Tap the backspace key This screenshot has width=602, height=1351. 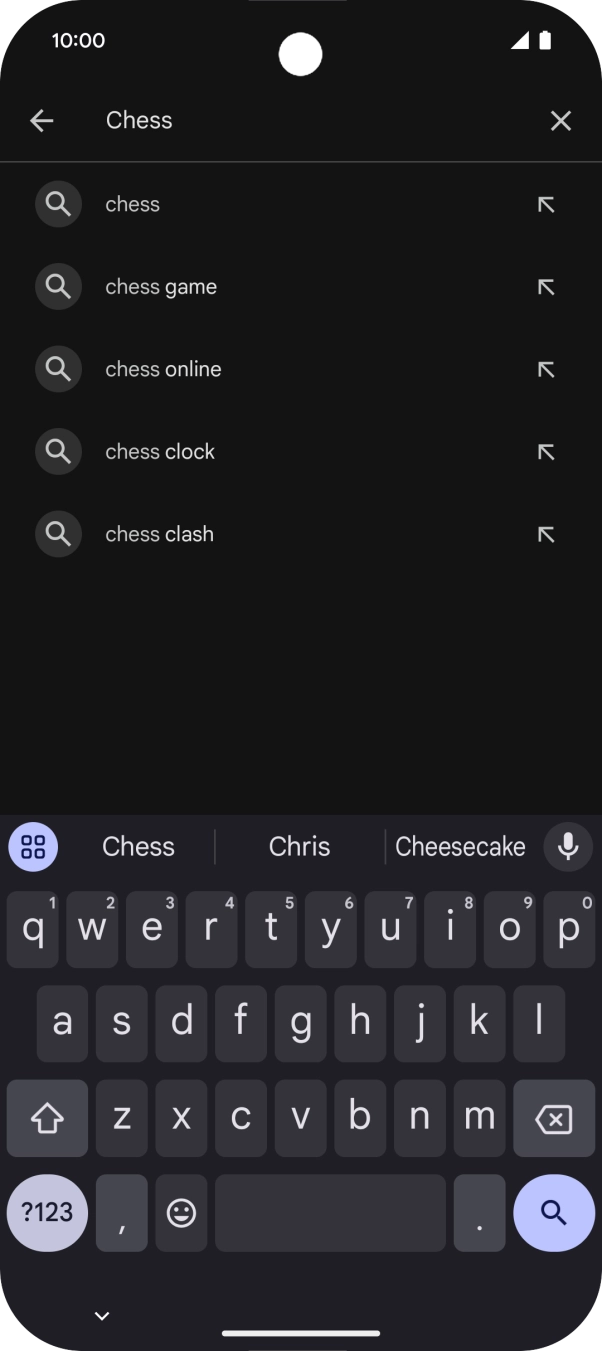pyautogui.click(x=554, y=1118)
